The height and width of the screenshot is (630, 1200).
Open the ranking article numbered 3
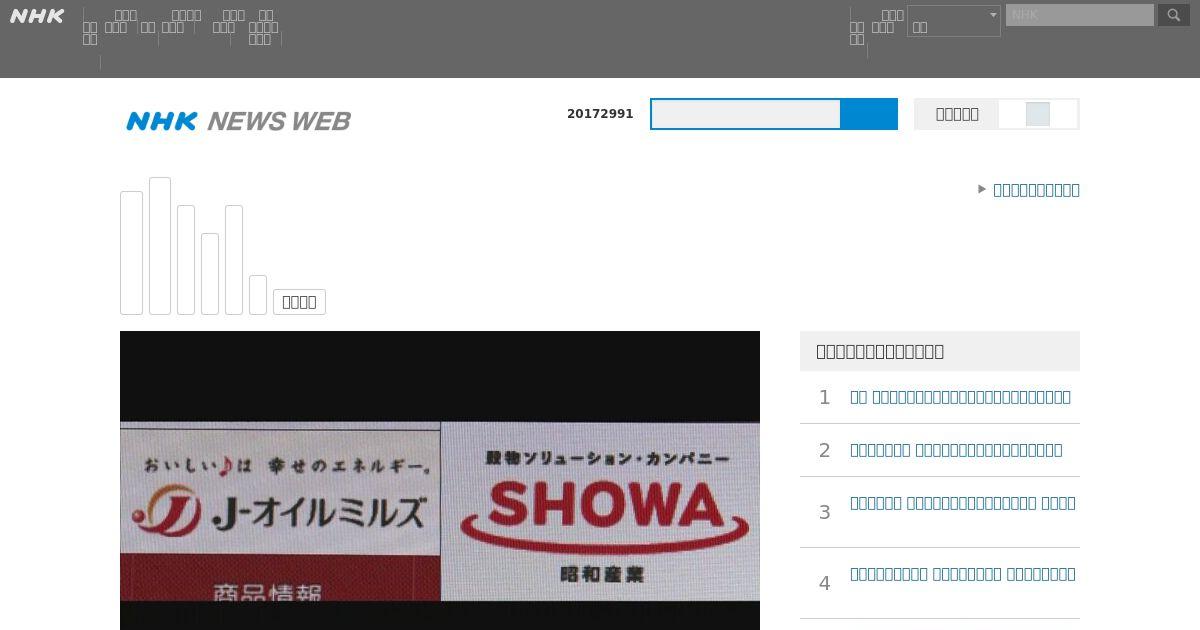(963, 503)
